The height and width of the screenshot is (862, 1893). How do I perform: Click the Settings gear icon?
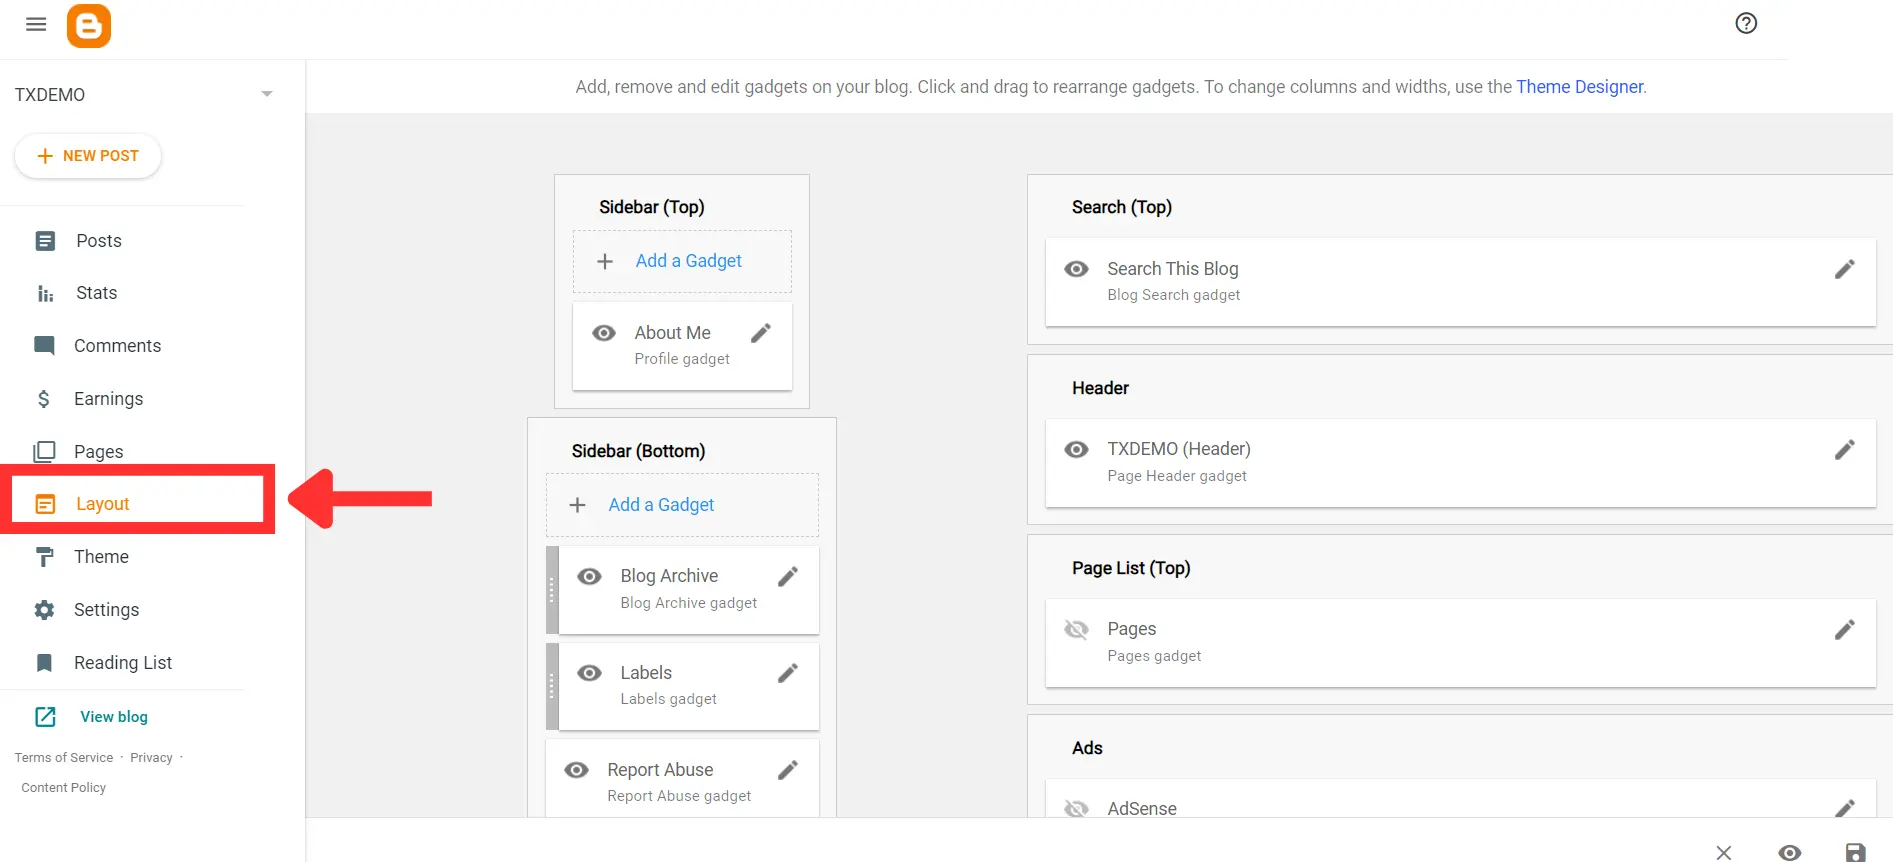(44, 610)
